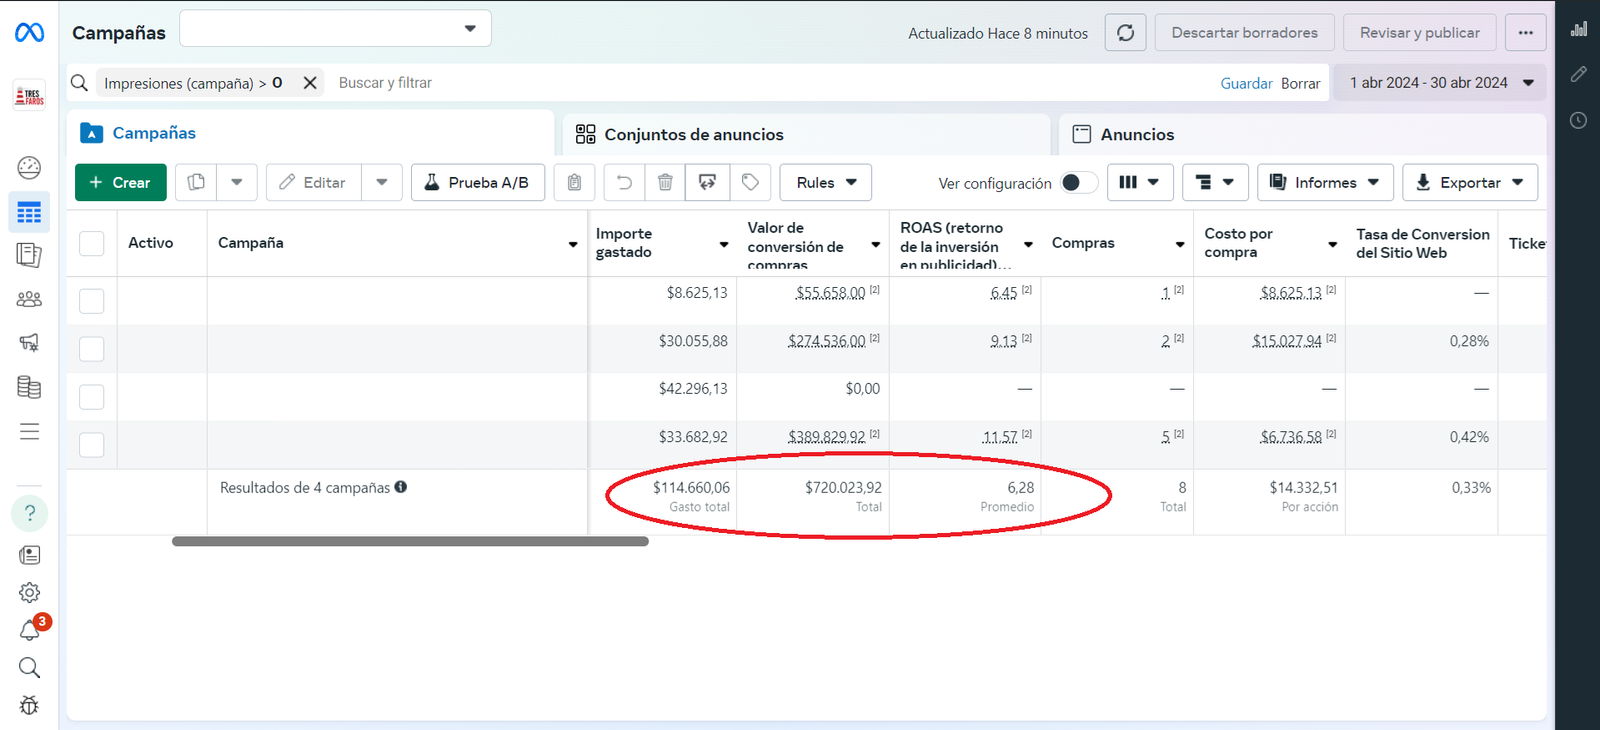Open the three-dots more options button
This screenshot has height=730, width=1600.
(x=1525, y=33)
